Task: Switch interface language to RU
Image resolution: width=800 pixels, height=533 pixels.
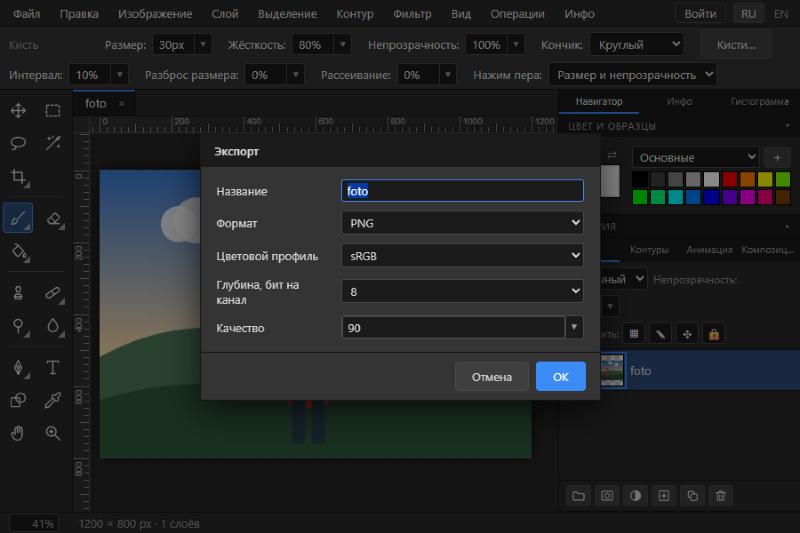Action: tap(748, 14)
